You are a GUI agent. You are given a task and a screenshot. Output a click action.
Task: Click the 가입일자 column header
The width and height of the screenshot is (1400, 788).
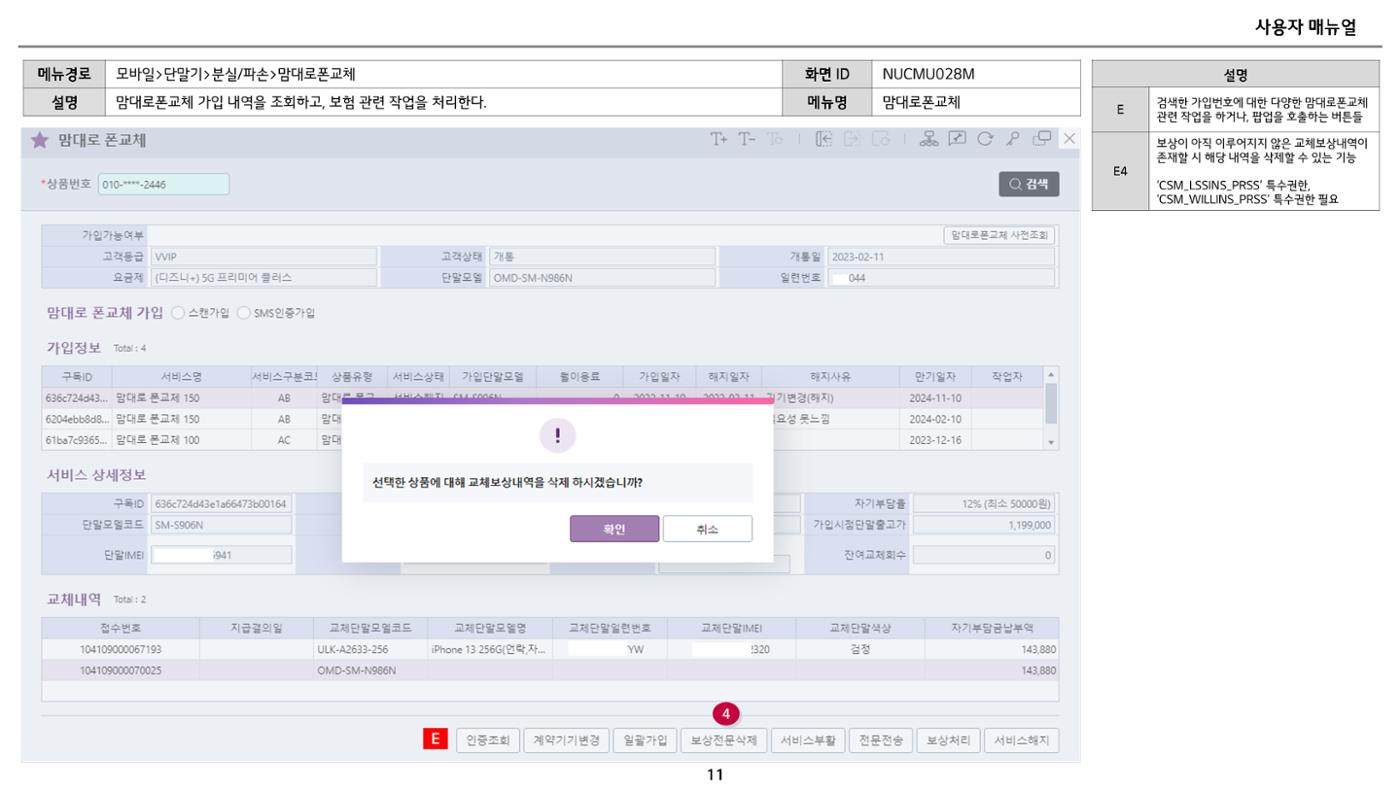point(659,376)
